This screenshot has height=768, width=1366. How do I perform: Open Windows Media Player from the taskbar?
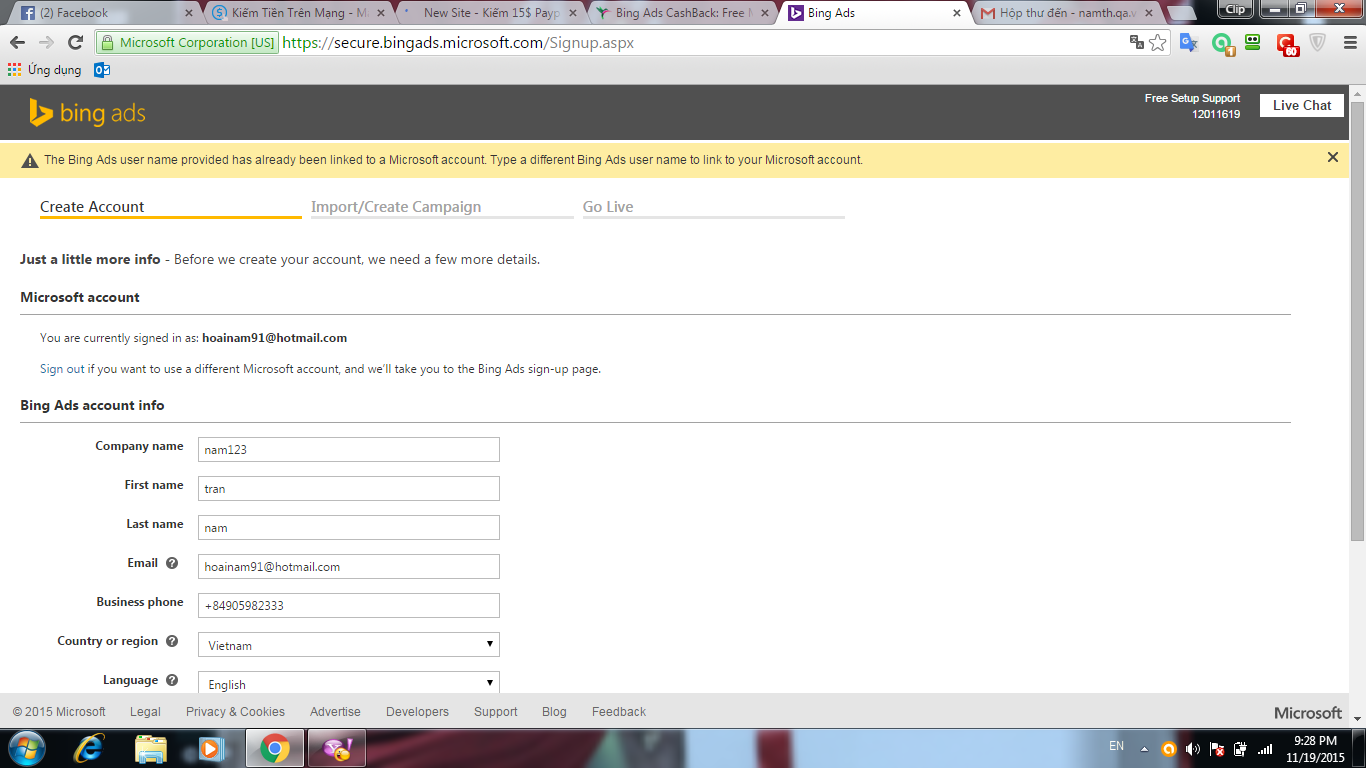coord(210,748)
